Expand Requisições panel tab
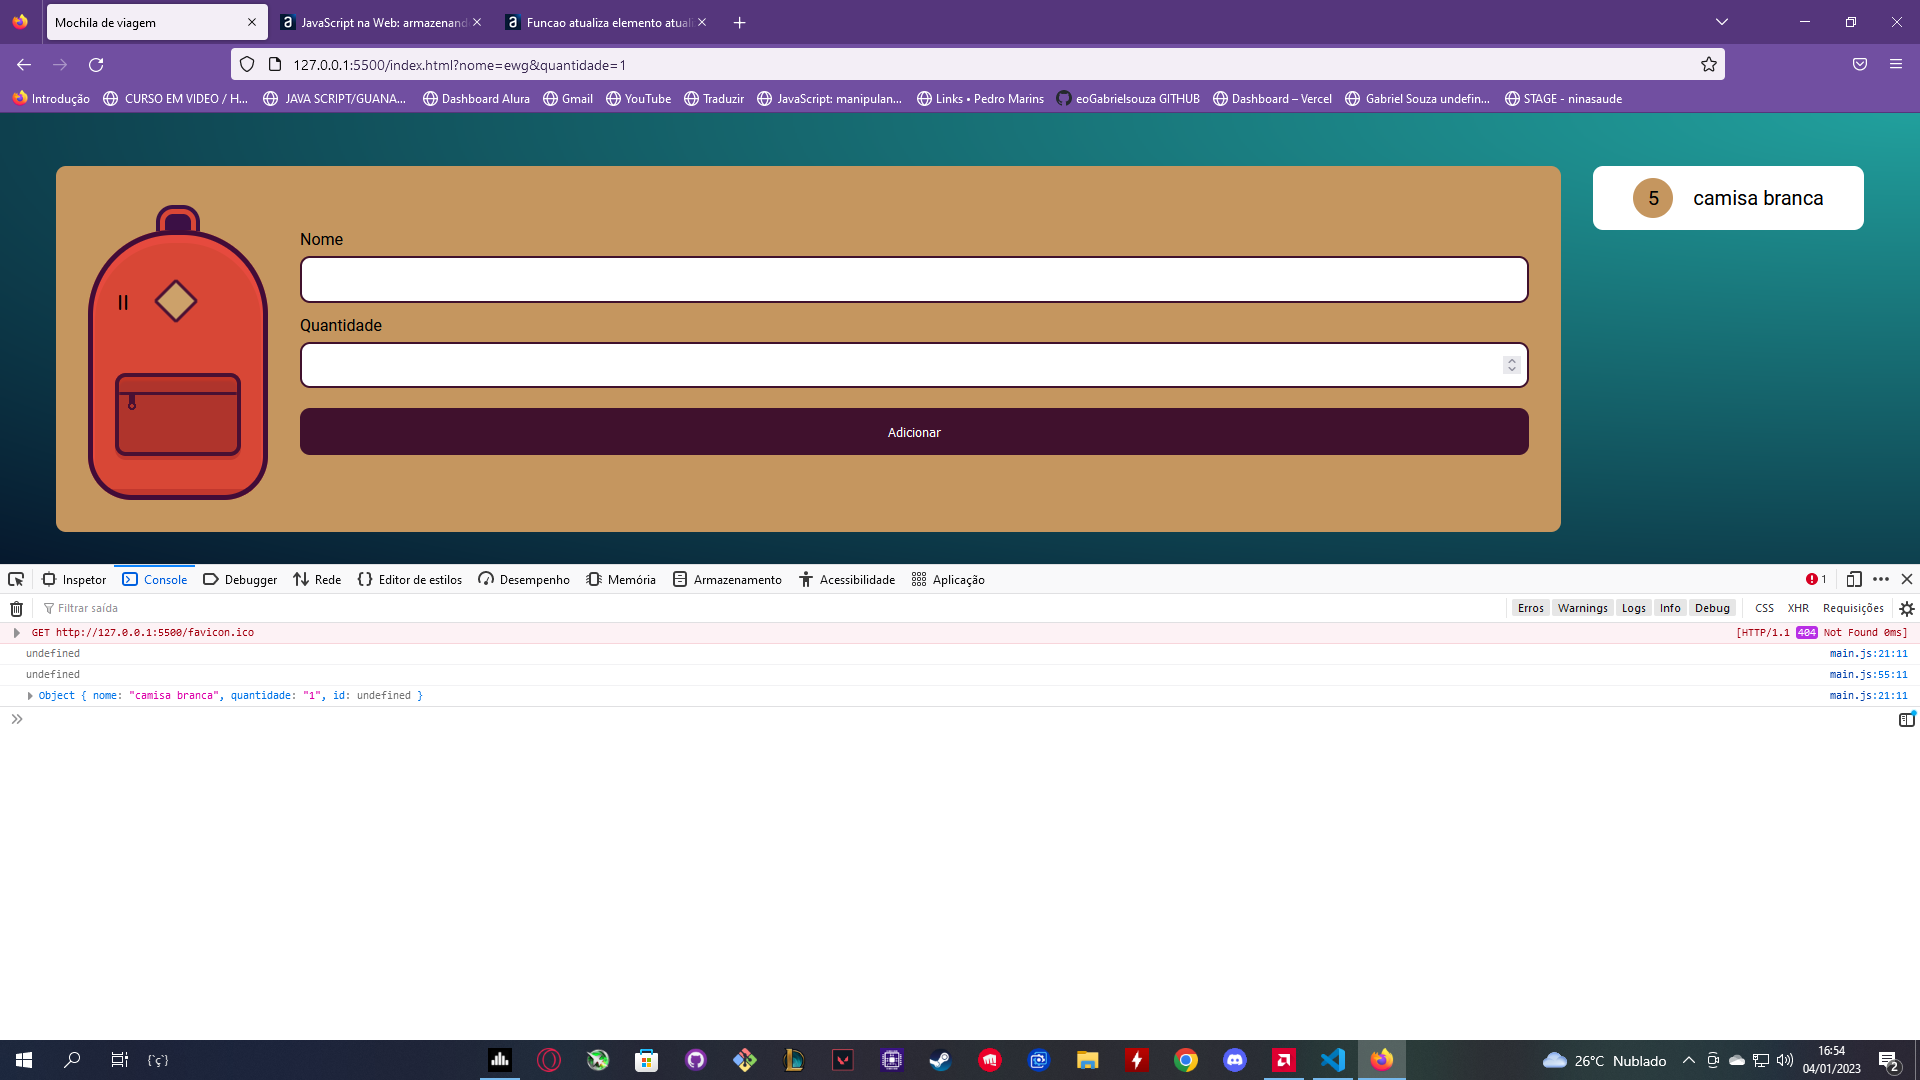 point(1853,608)
